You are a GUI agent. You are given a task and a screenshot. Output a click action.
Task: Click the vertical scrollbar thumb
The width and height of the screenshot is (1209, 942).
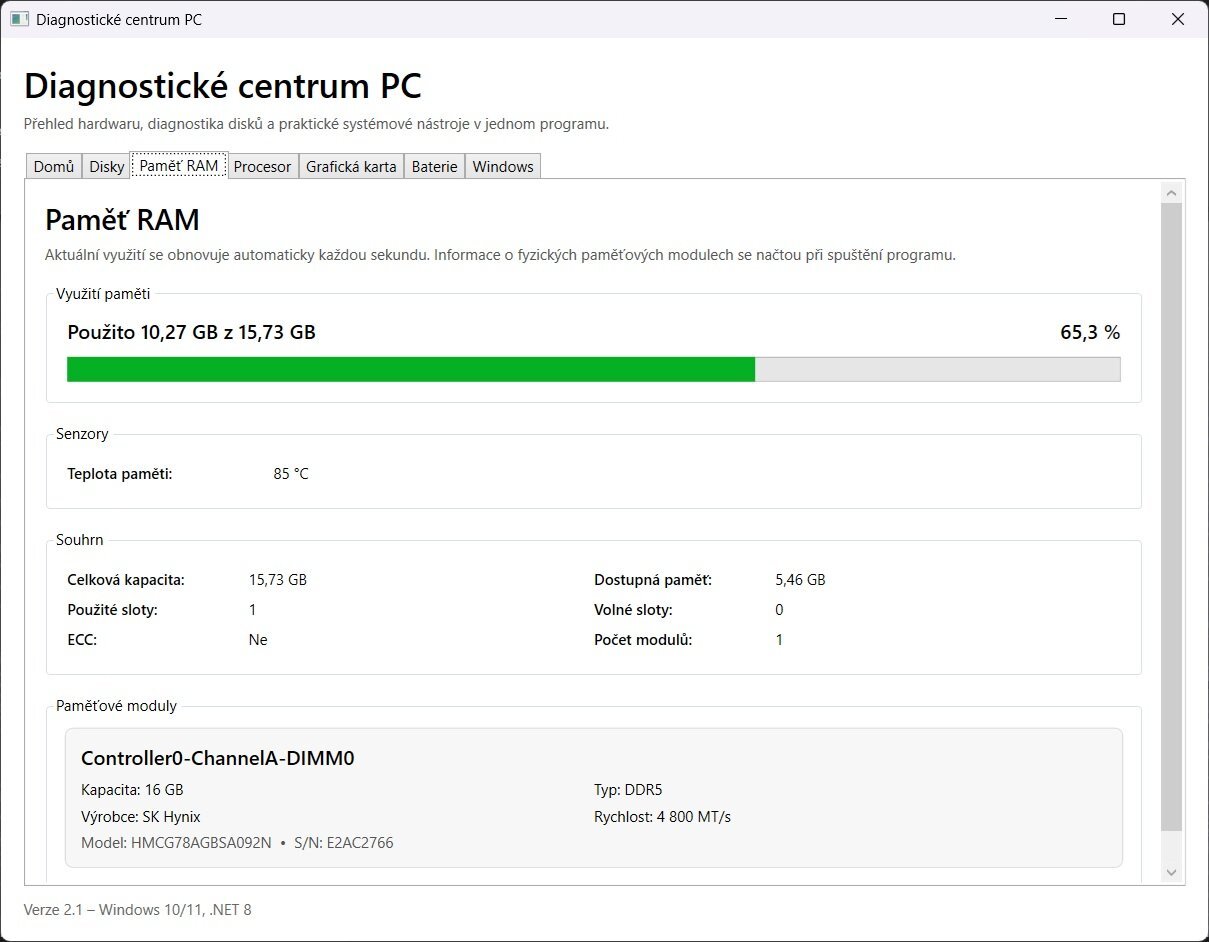click(x=1172, y=516)
